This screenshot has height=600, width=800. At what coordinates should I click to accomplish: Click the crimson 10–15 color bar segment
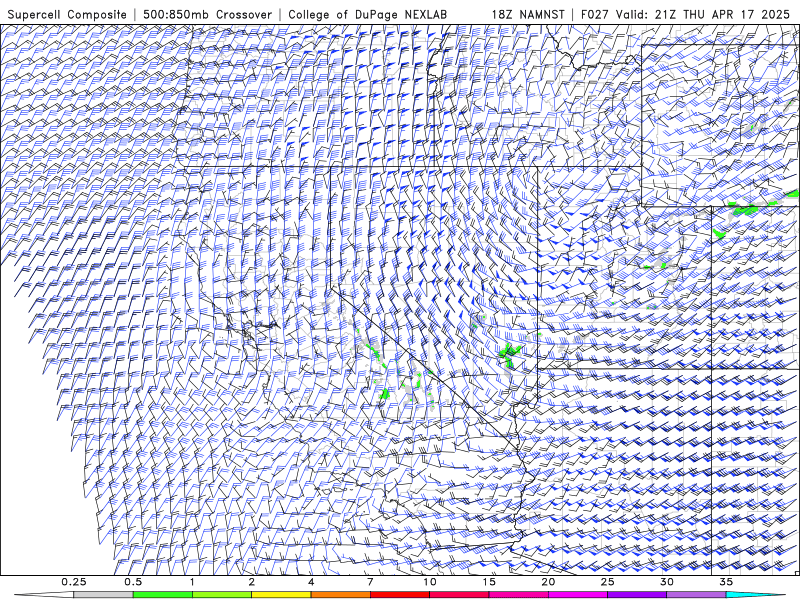tap(459, 595)
